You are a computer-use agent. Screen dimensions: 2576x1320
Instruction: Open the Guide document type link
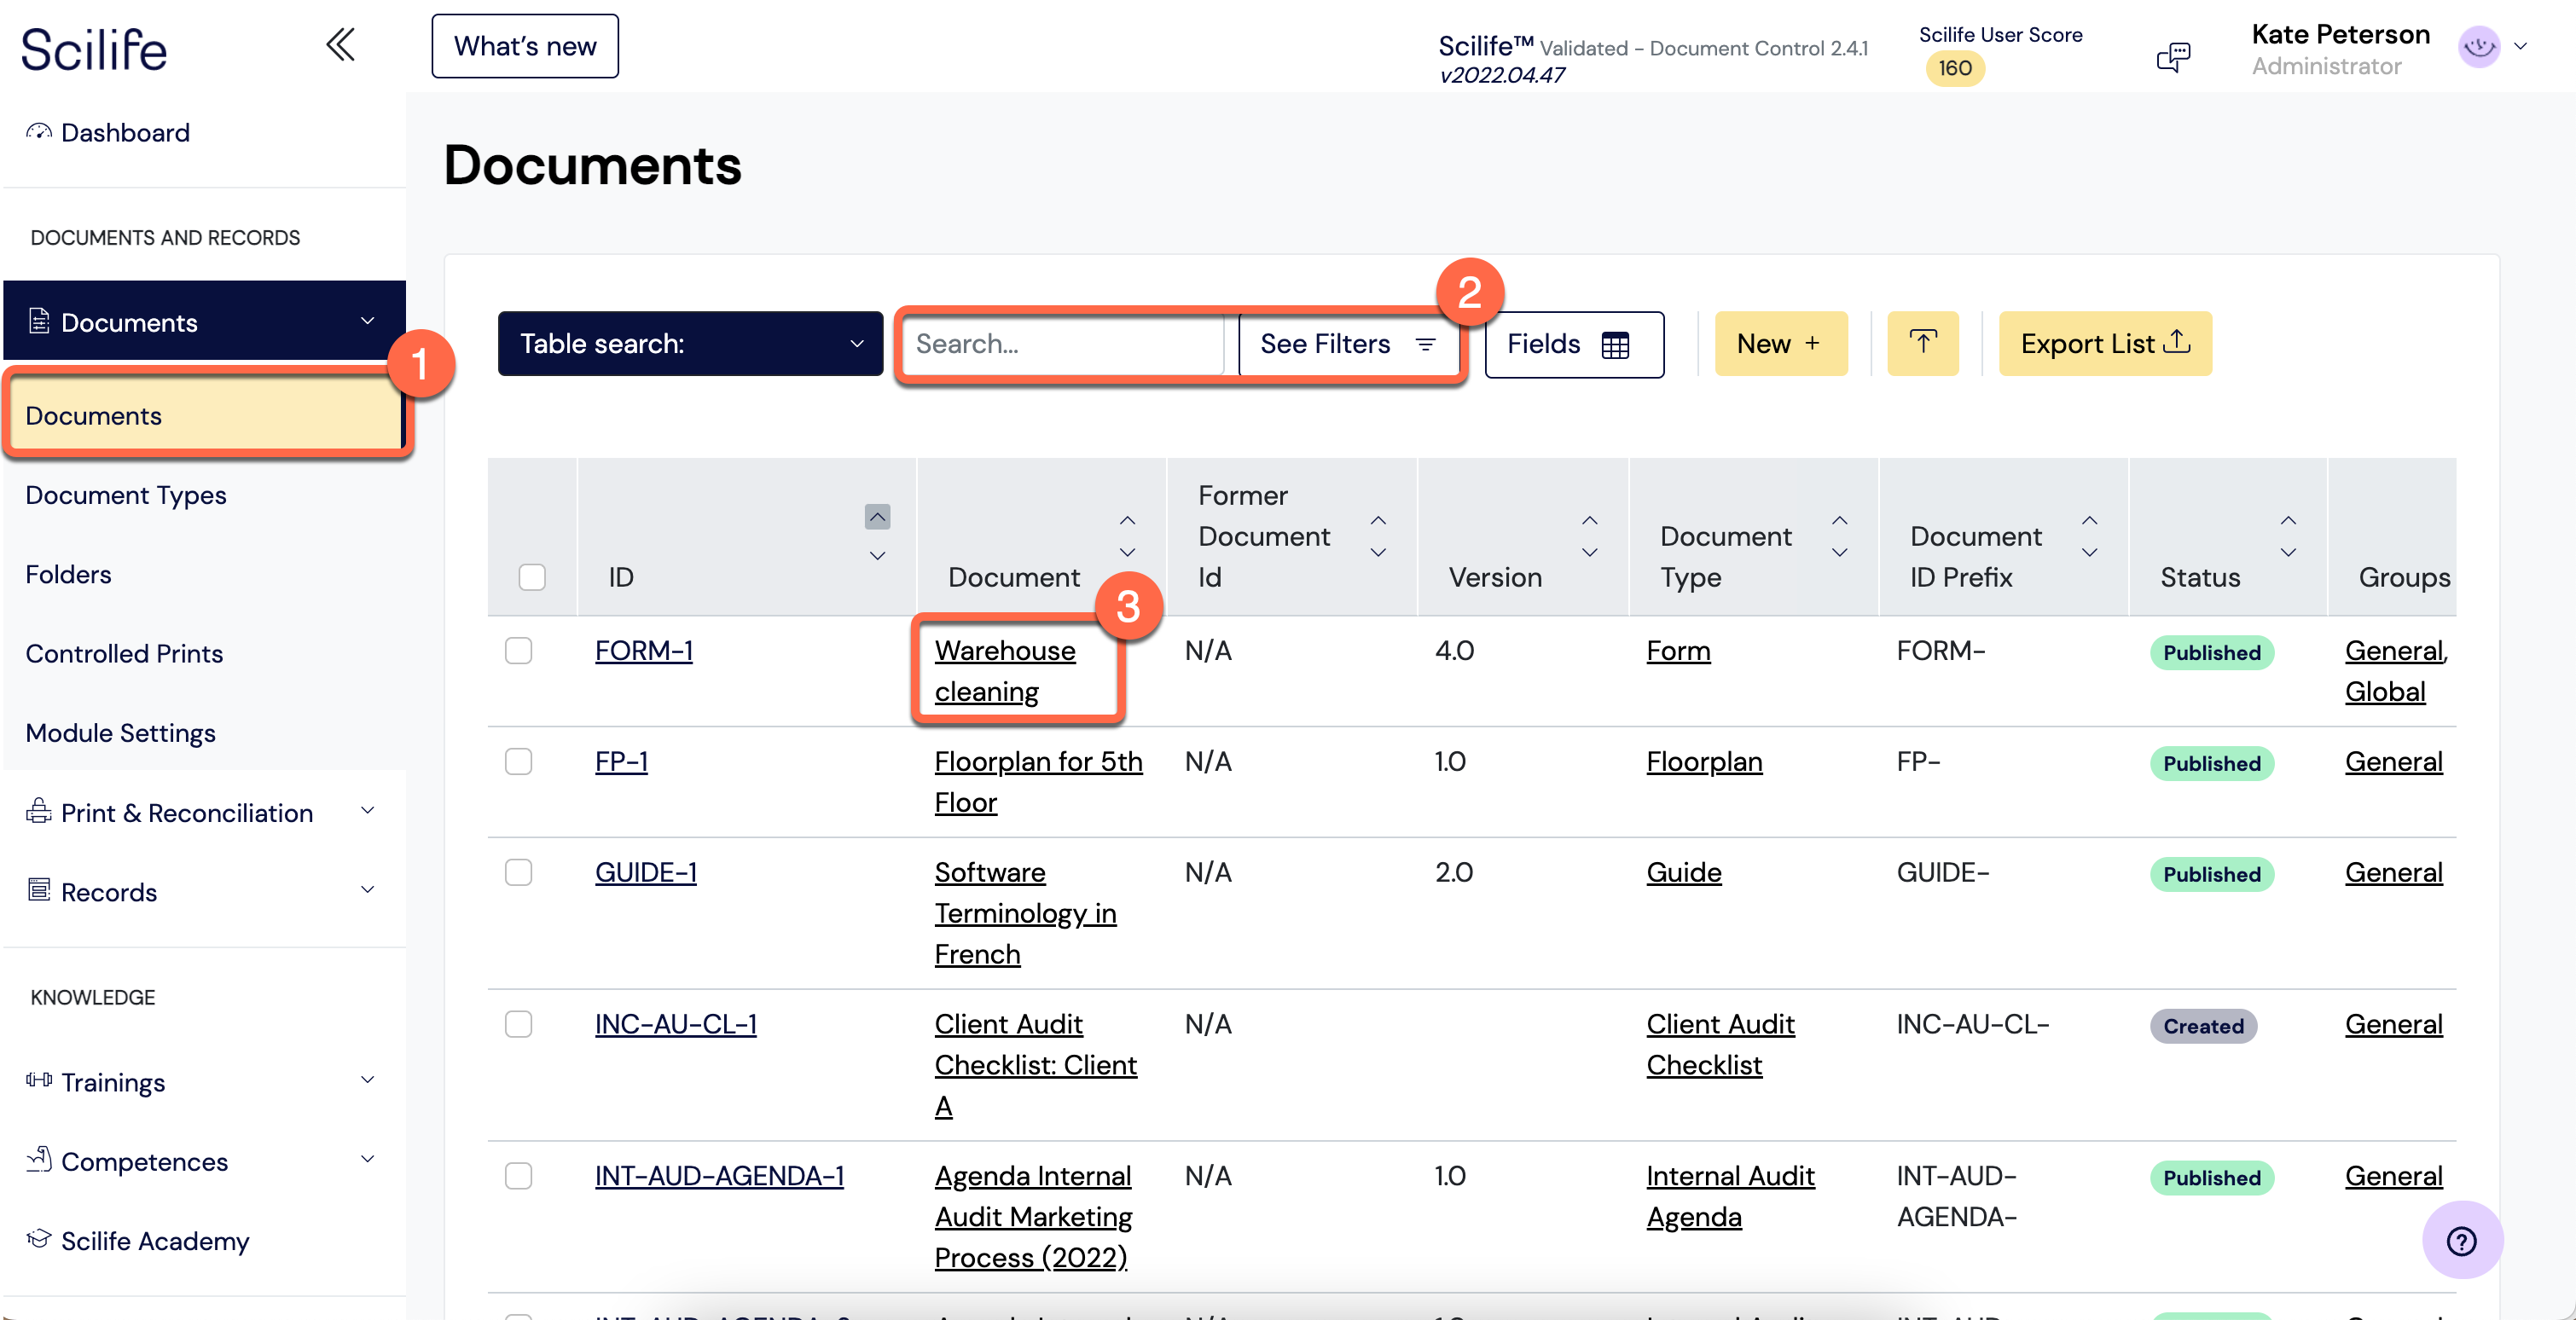1683,873
